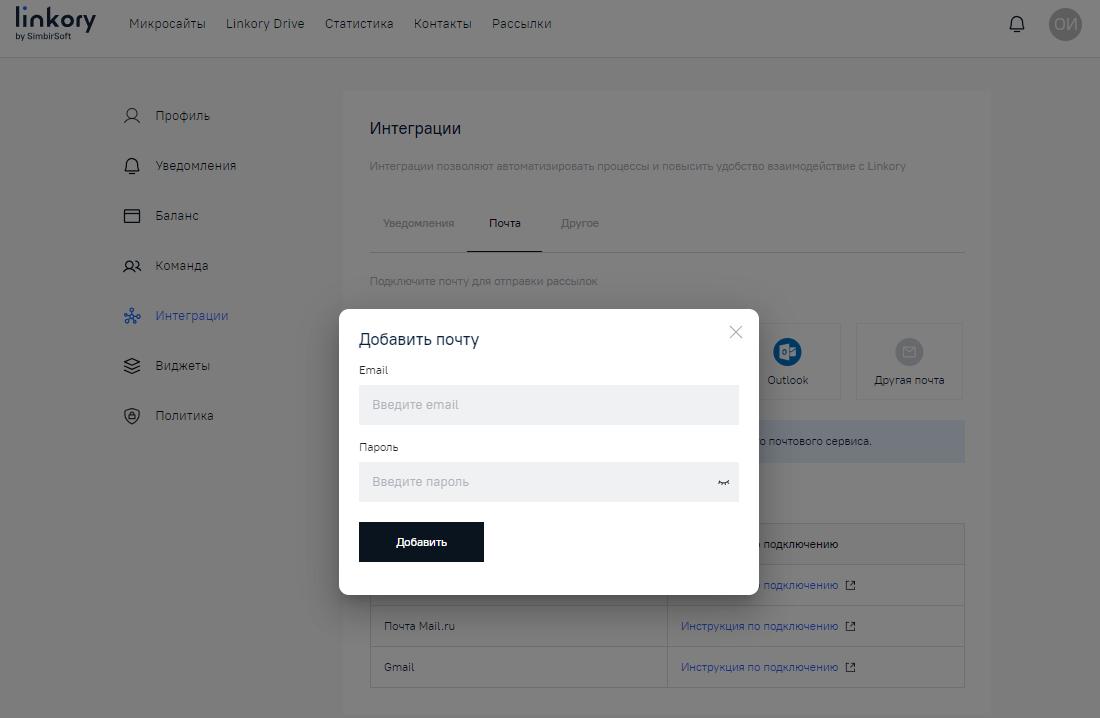Toggle password visibility eye icon
1100x718 pixels.
(x=723, y=482)
